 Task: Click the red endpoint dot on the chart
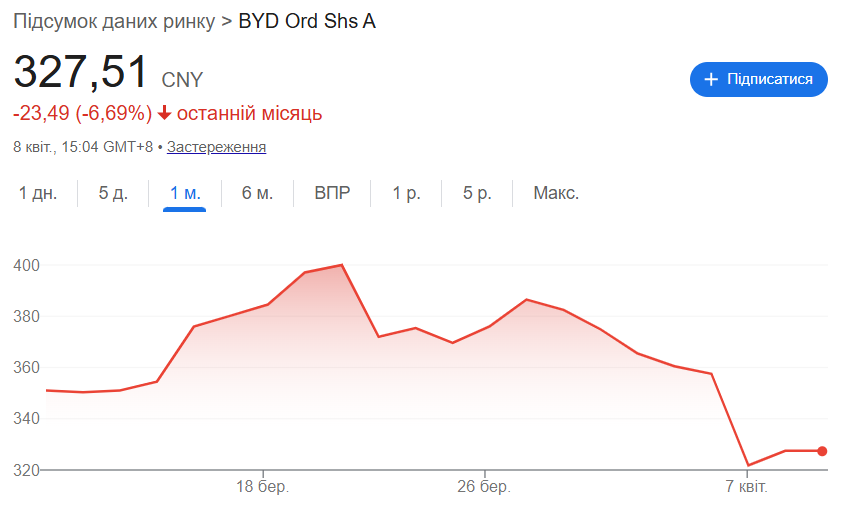(822, 451)
